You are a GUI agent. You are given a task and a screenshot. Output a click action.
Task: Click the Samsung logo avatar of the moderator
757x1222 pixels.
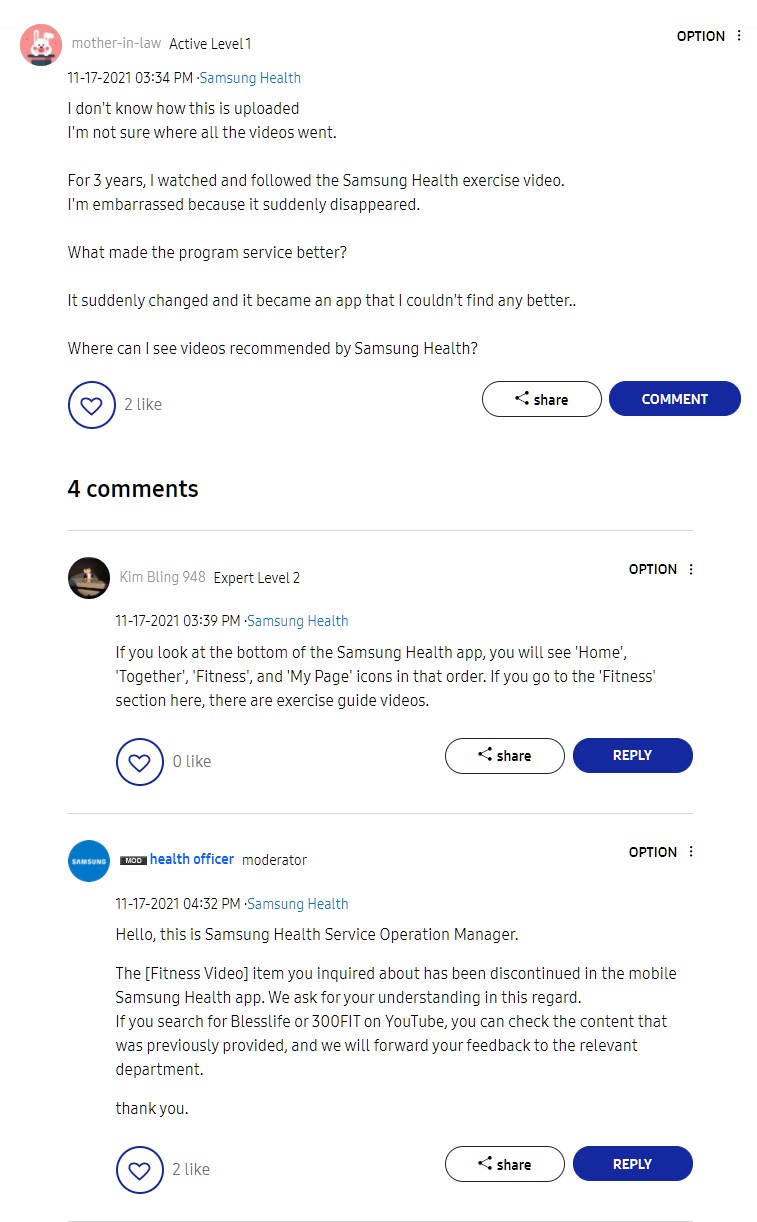coord(89,861)
